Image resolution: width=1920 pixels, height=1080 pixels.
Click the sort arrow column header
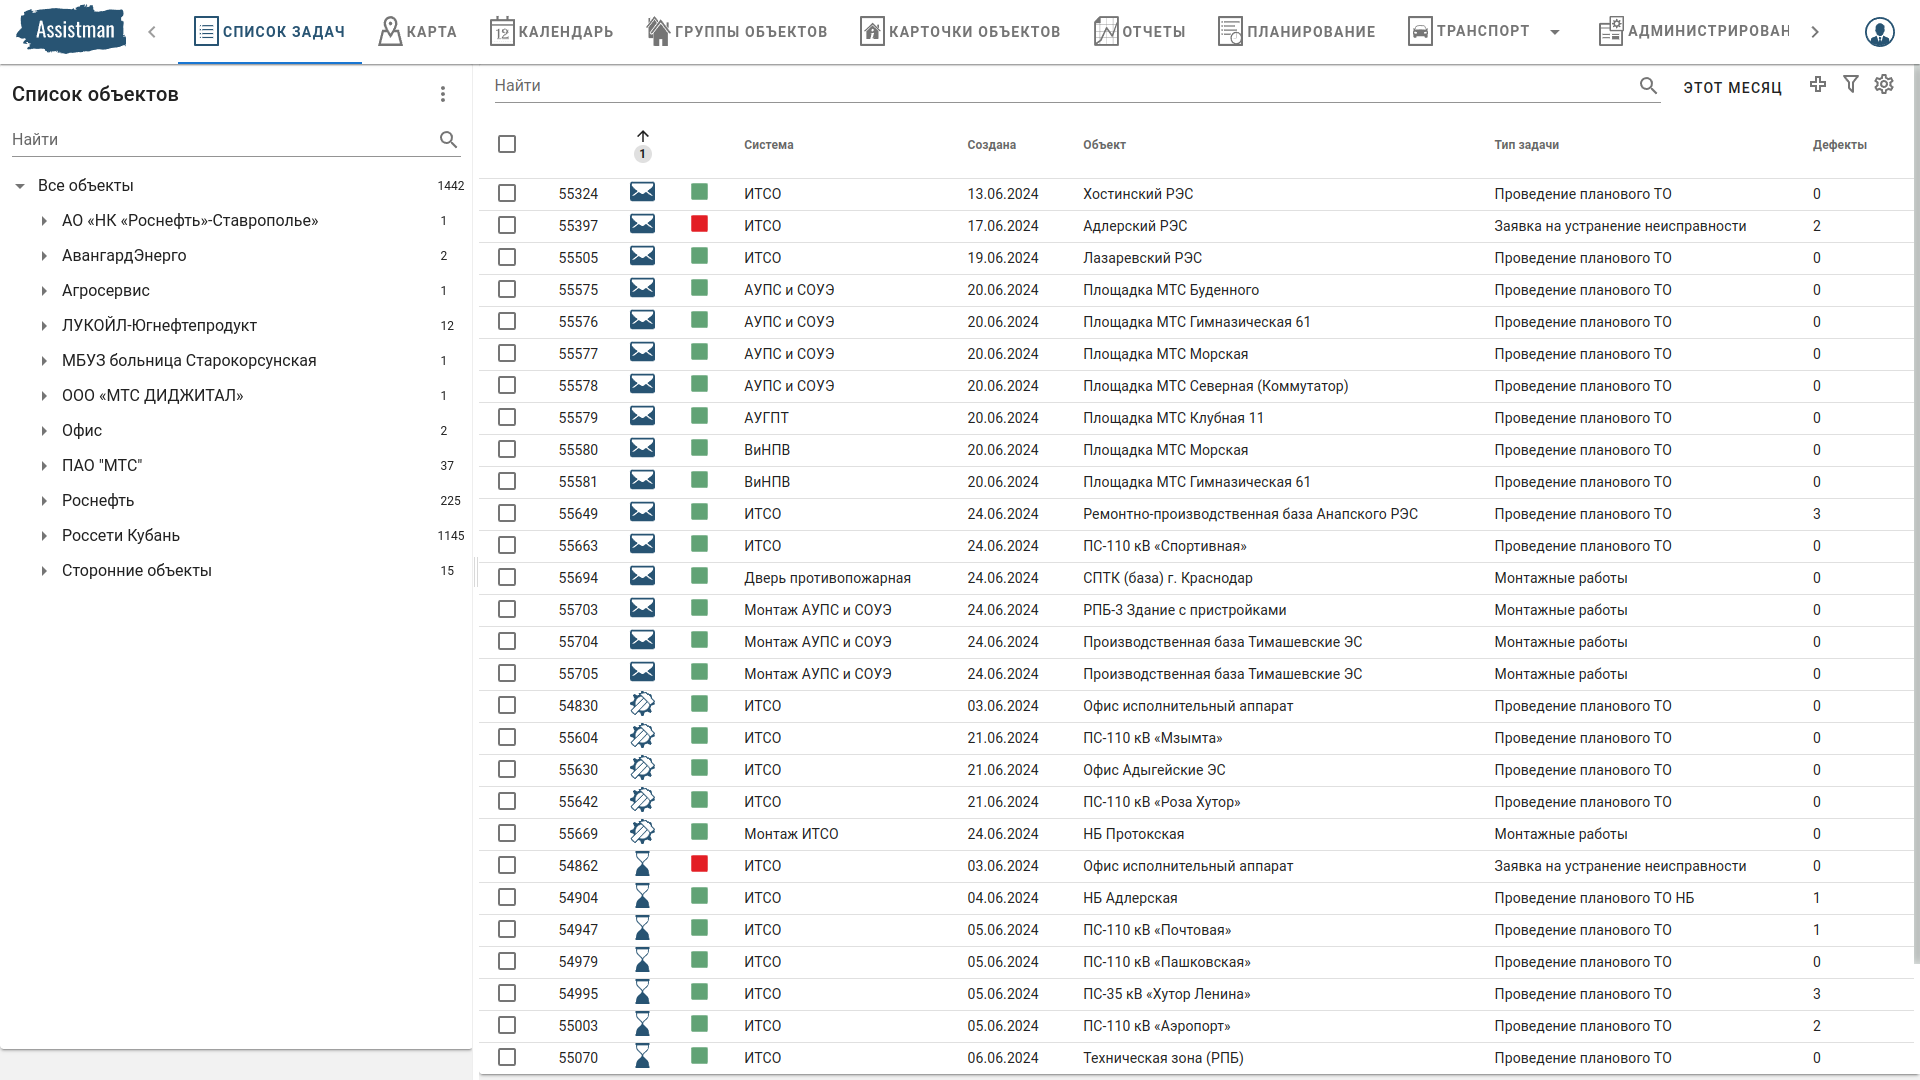click(643, 138)
